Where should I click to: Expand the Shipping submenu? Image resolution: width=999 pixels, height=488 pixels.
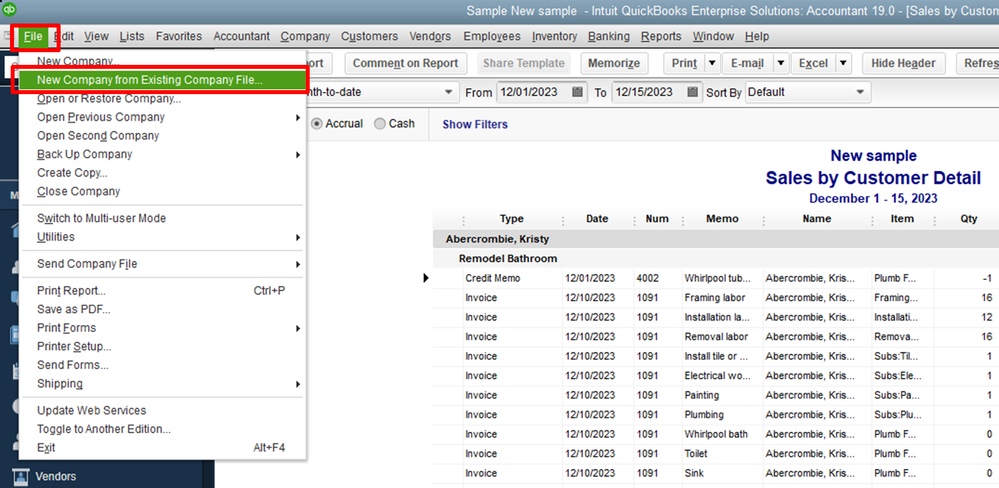pos(298,384)
